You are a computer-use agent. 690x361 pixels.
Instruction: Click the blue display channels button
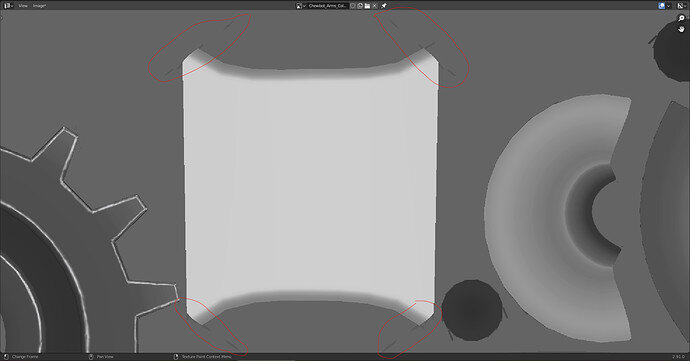tap(662, 6)
